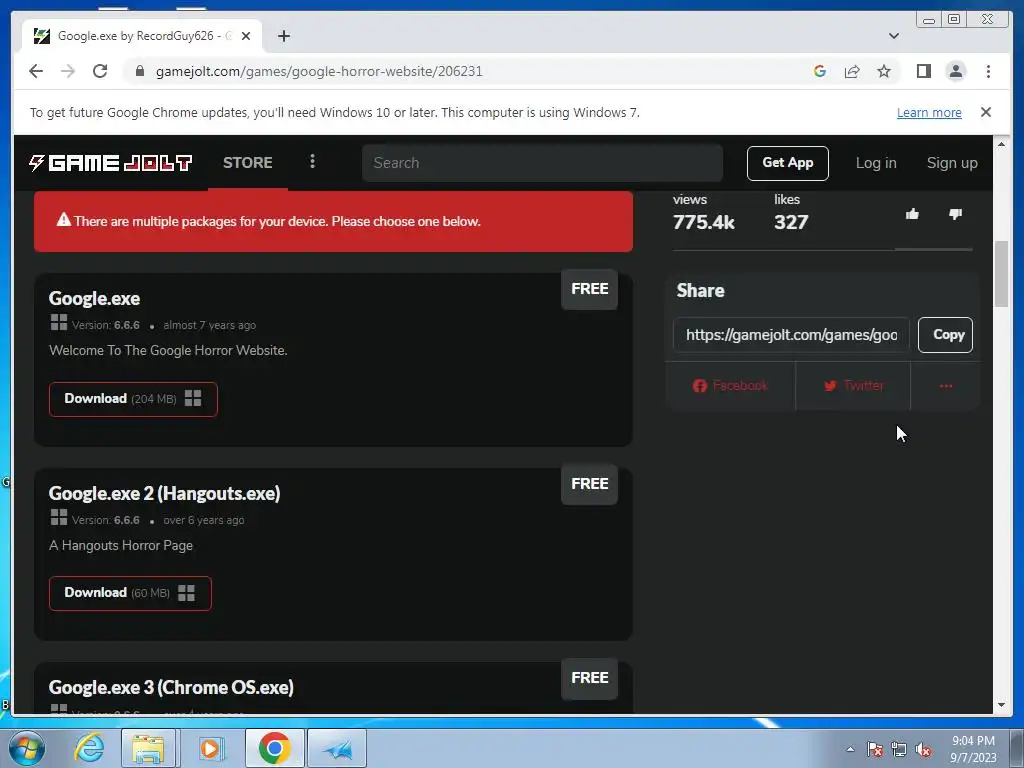Image resolution: width=1024 pixels, height=768 pixels.
Task: Share on Twitter
Action: click(x=853, y=385)
